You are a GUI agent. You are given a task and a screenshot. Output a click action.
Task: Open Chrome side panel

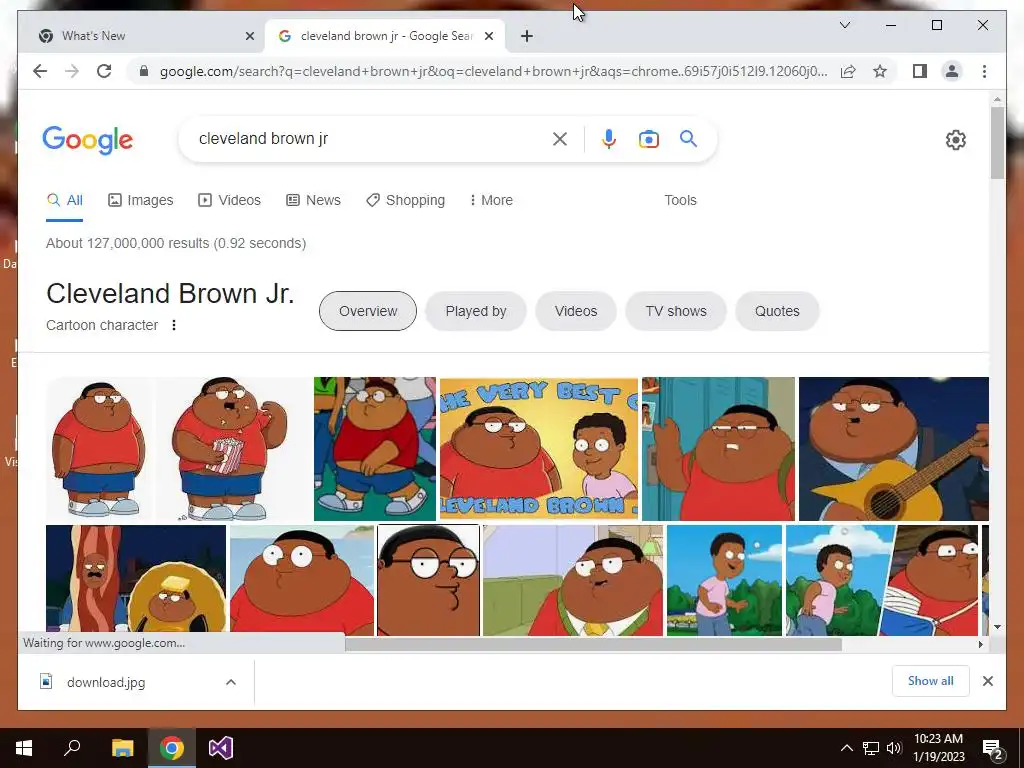click(x=920, y=71)
